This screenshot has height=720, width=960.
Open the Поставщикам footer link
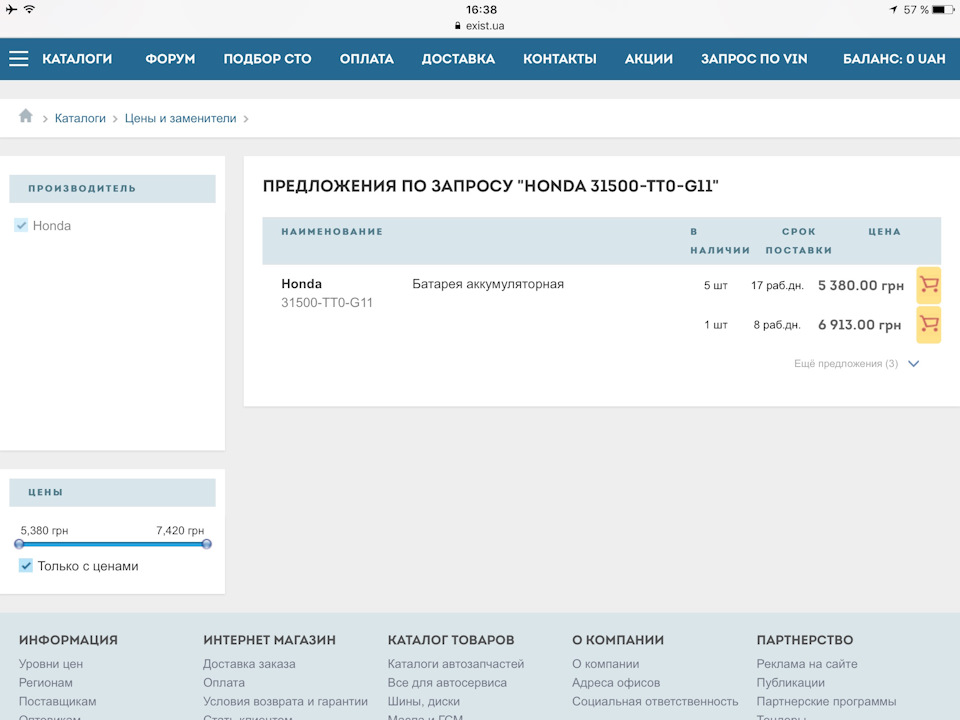click(58, 702)
